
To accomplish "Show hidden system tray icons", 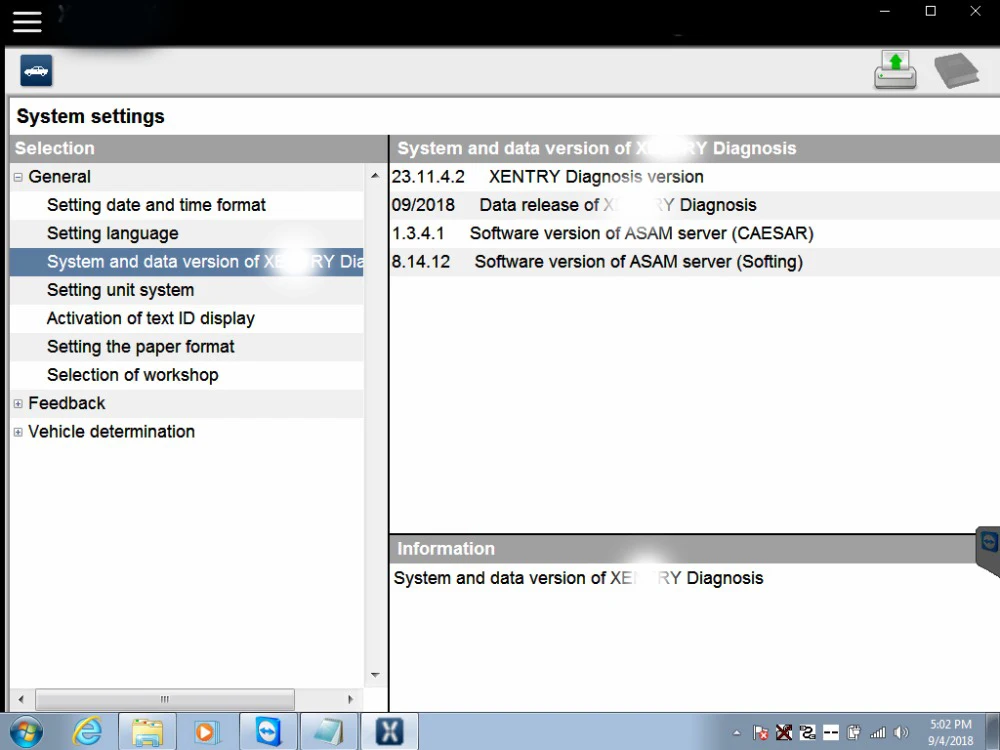I will [737, 733].
